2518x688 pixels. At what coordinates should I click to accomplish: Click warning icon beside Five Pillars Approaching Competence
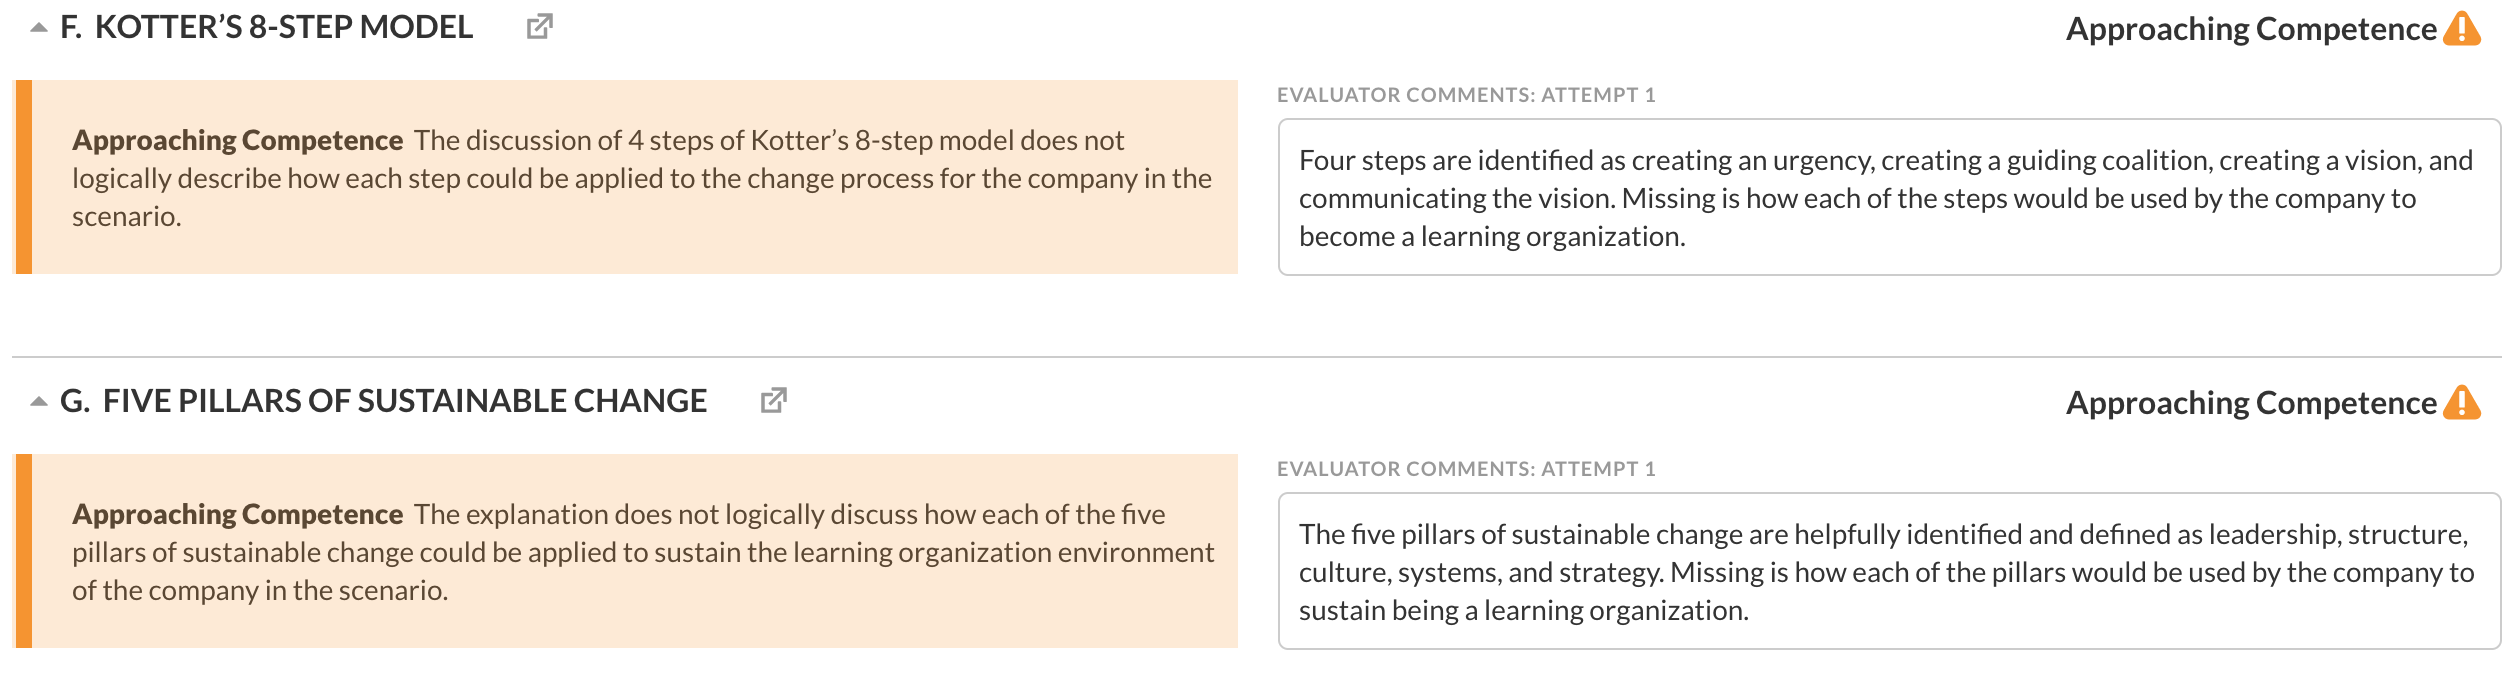pyautogui.click(x=2462, y=403)
